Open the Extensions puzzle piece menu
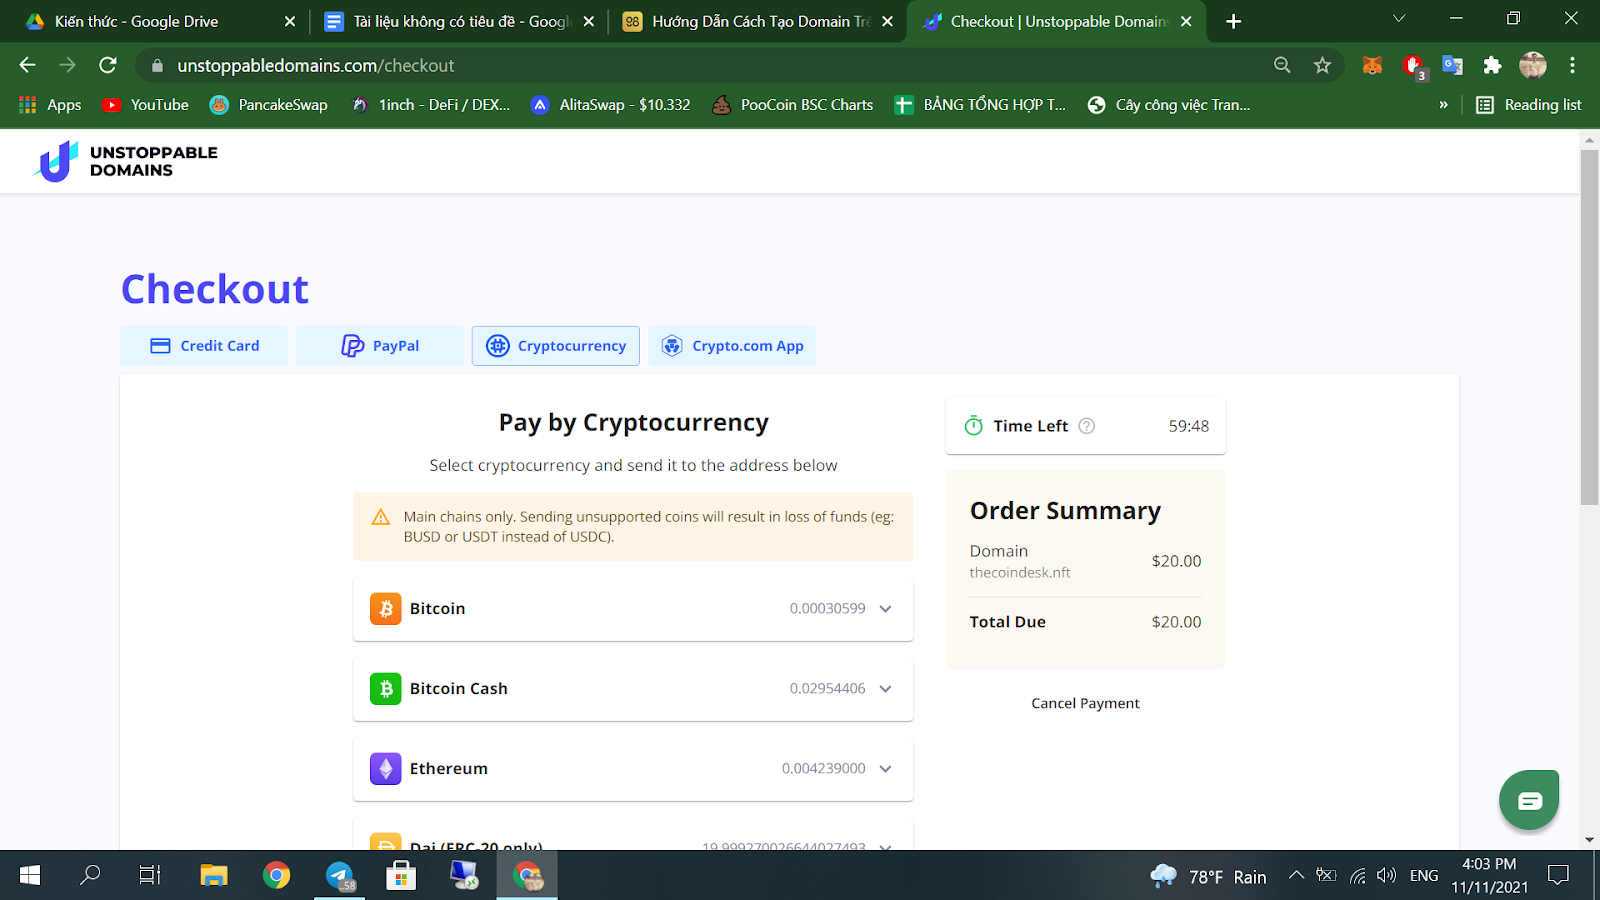This screenshot has height=900, width=1600. [1493, 65]
